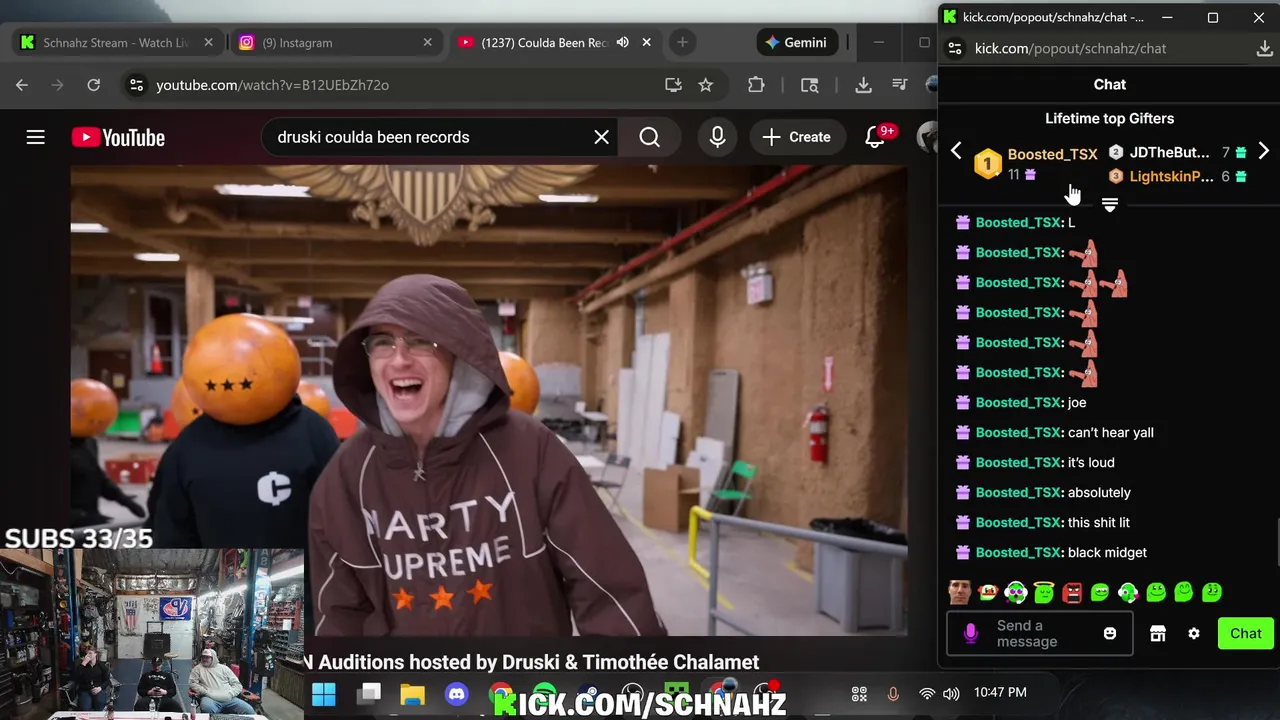Open site information icon in YouTube address bar
Viewport: 1280px width, 720px height.
coord(136,85)
